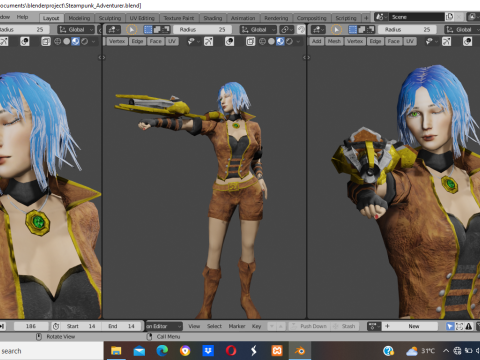Switch to the UV Editing workspace tab

(142, 18)
